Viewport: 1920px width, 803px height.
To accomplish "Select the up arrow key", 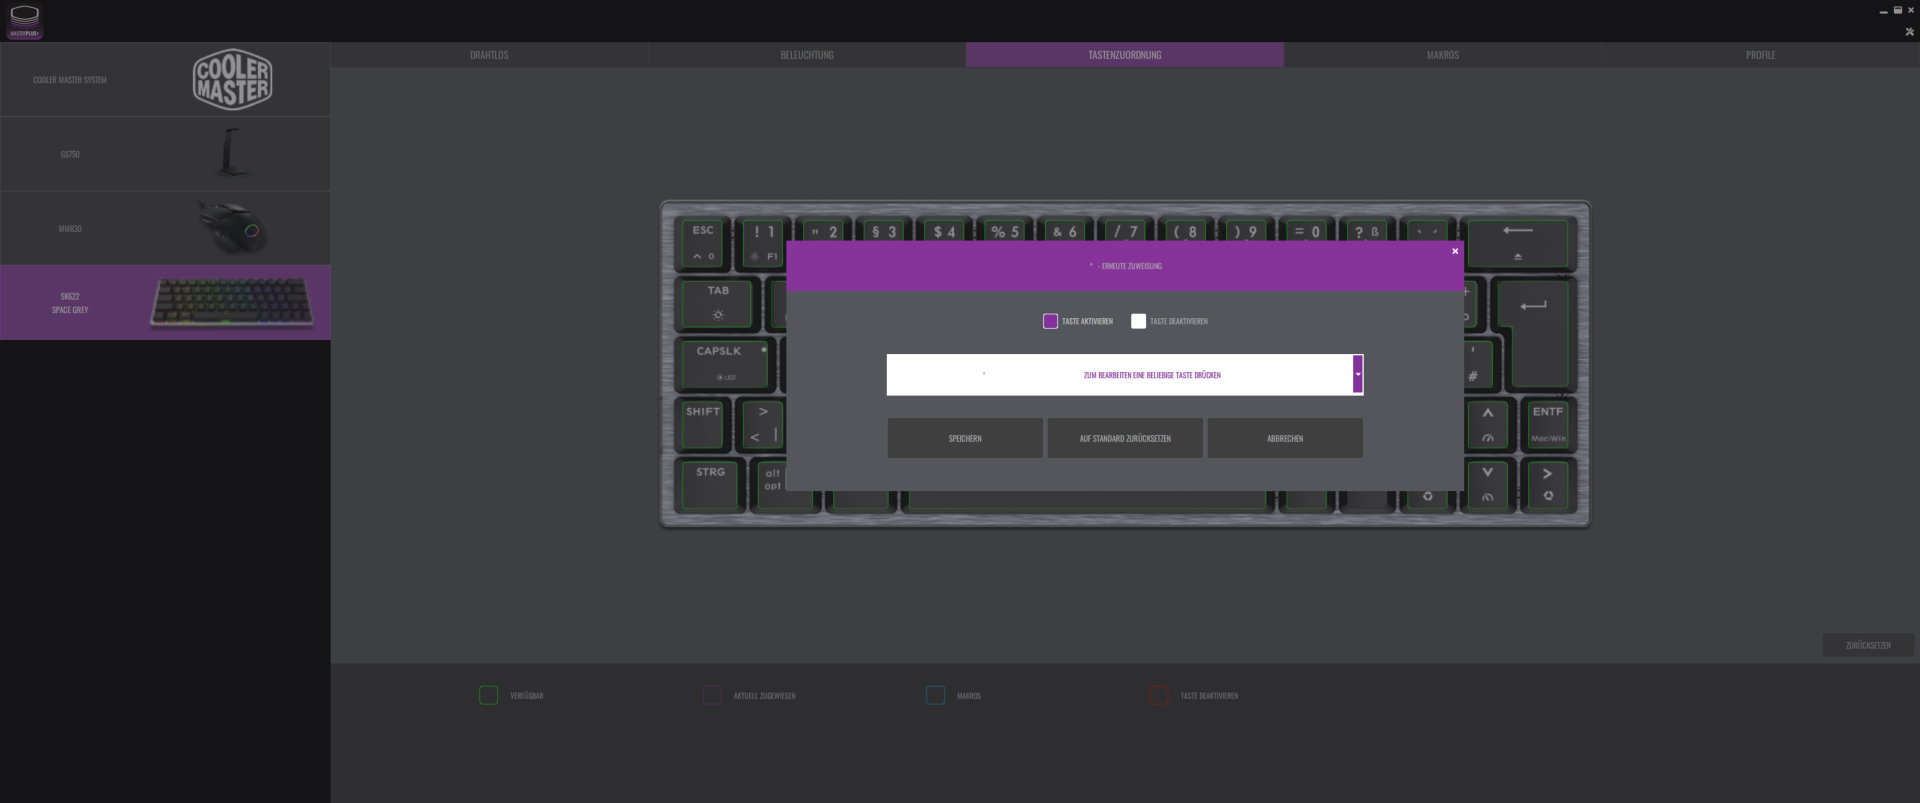I will (x=1488, y=424).
